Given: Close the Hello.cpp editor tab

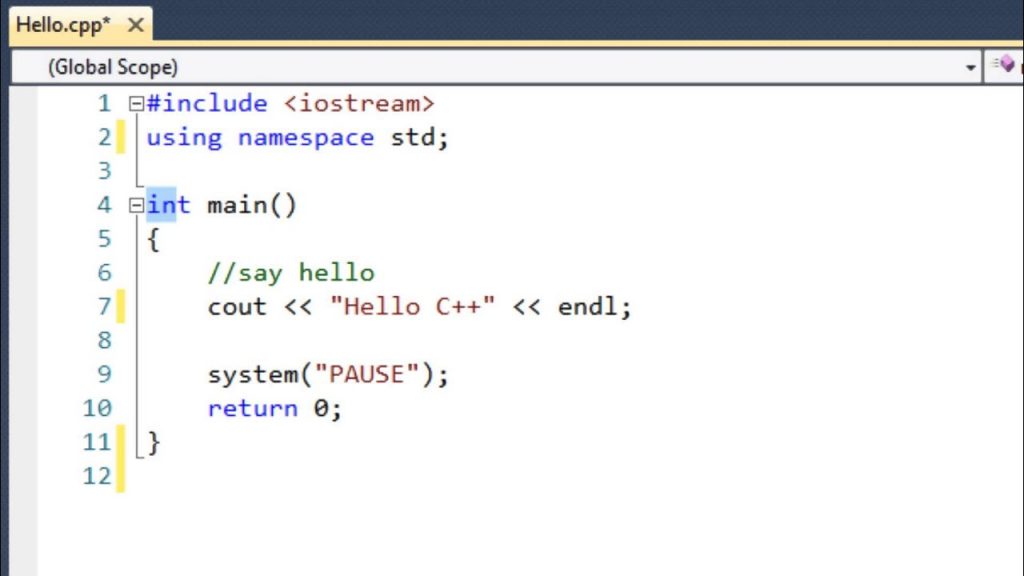Looking at the screenshot, I should click(135, 26).
